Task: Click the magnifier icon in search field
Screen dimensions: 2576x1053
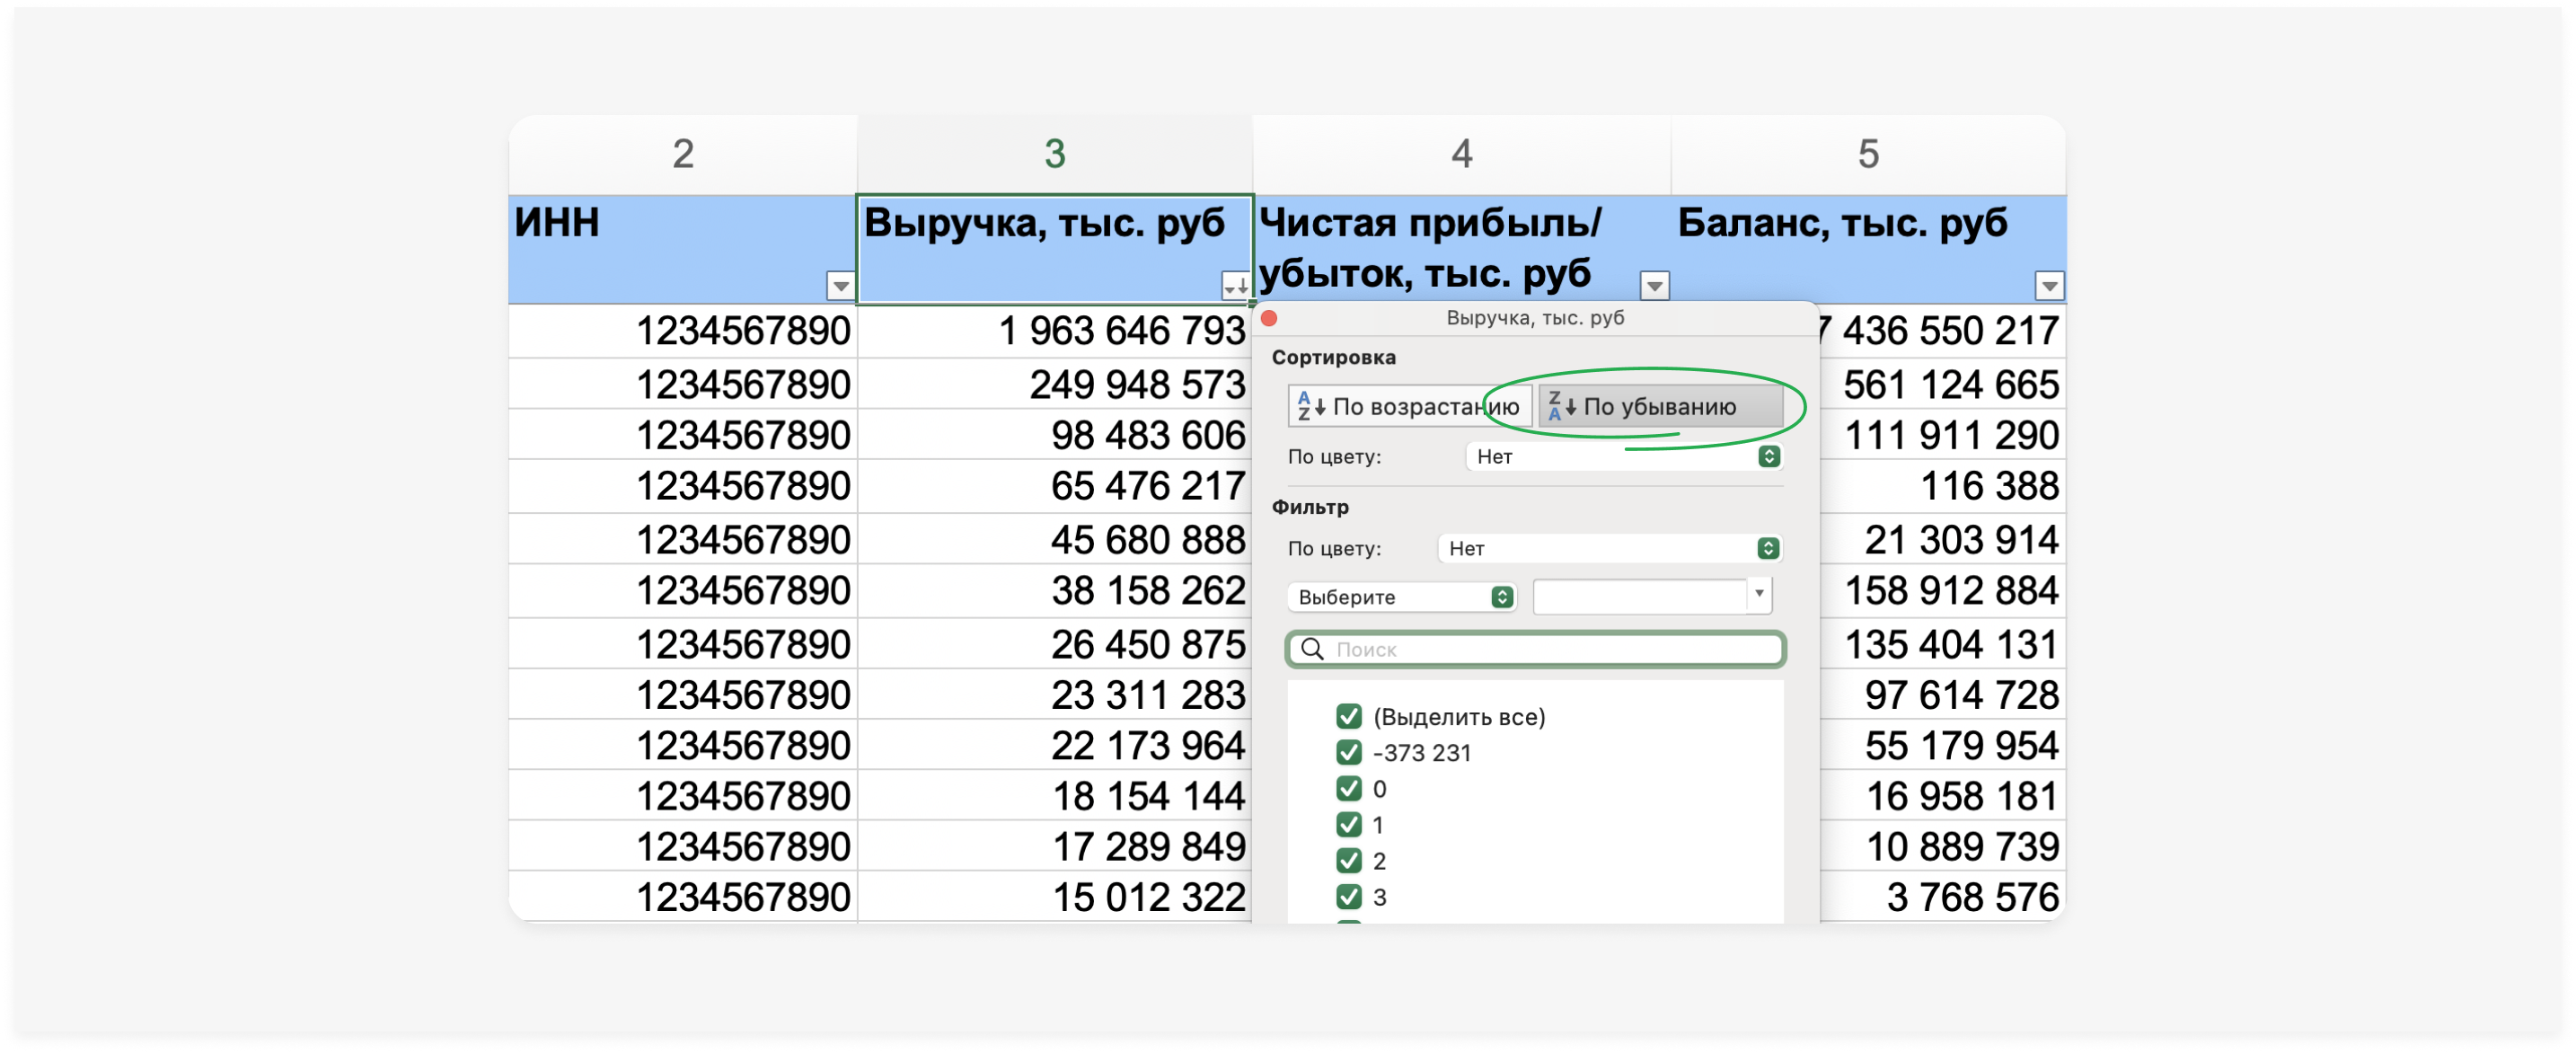Action: 1312,649
